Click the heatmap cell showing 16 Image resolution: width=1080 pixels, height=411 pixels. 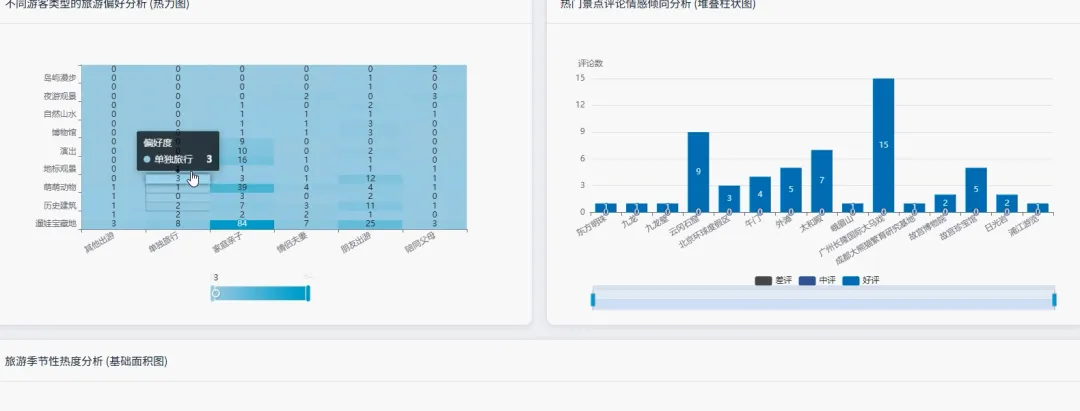(x=242, y=160)
